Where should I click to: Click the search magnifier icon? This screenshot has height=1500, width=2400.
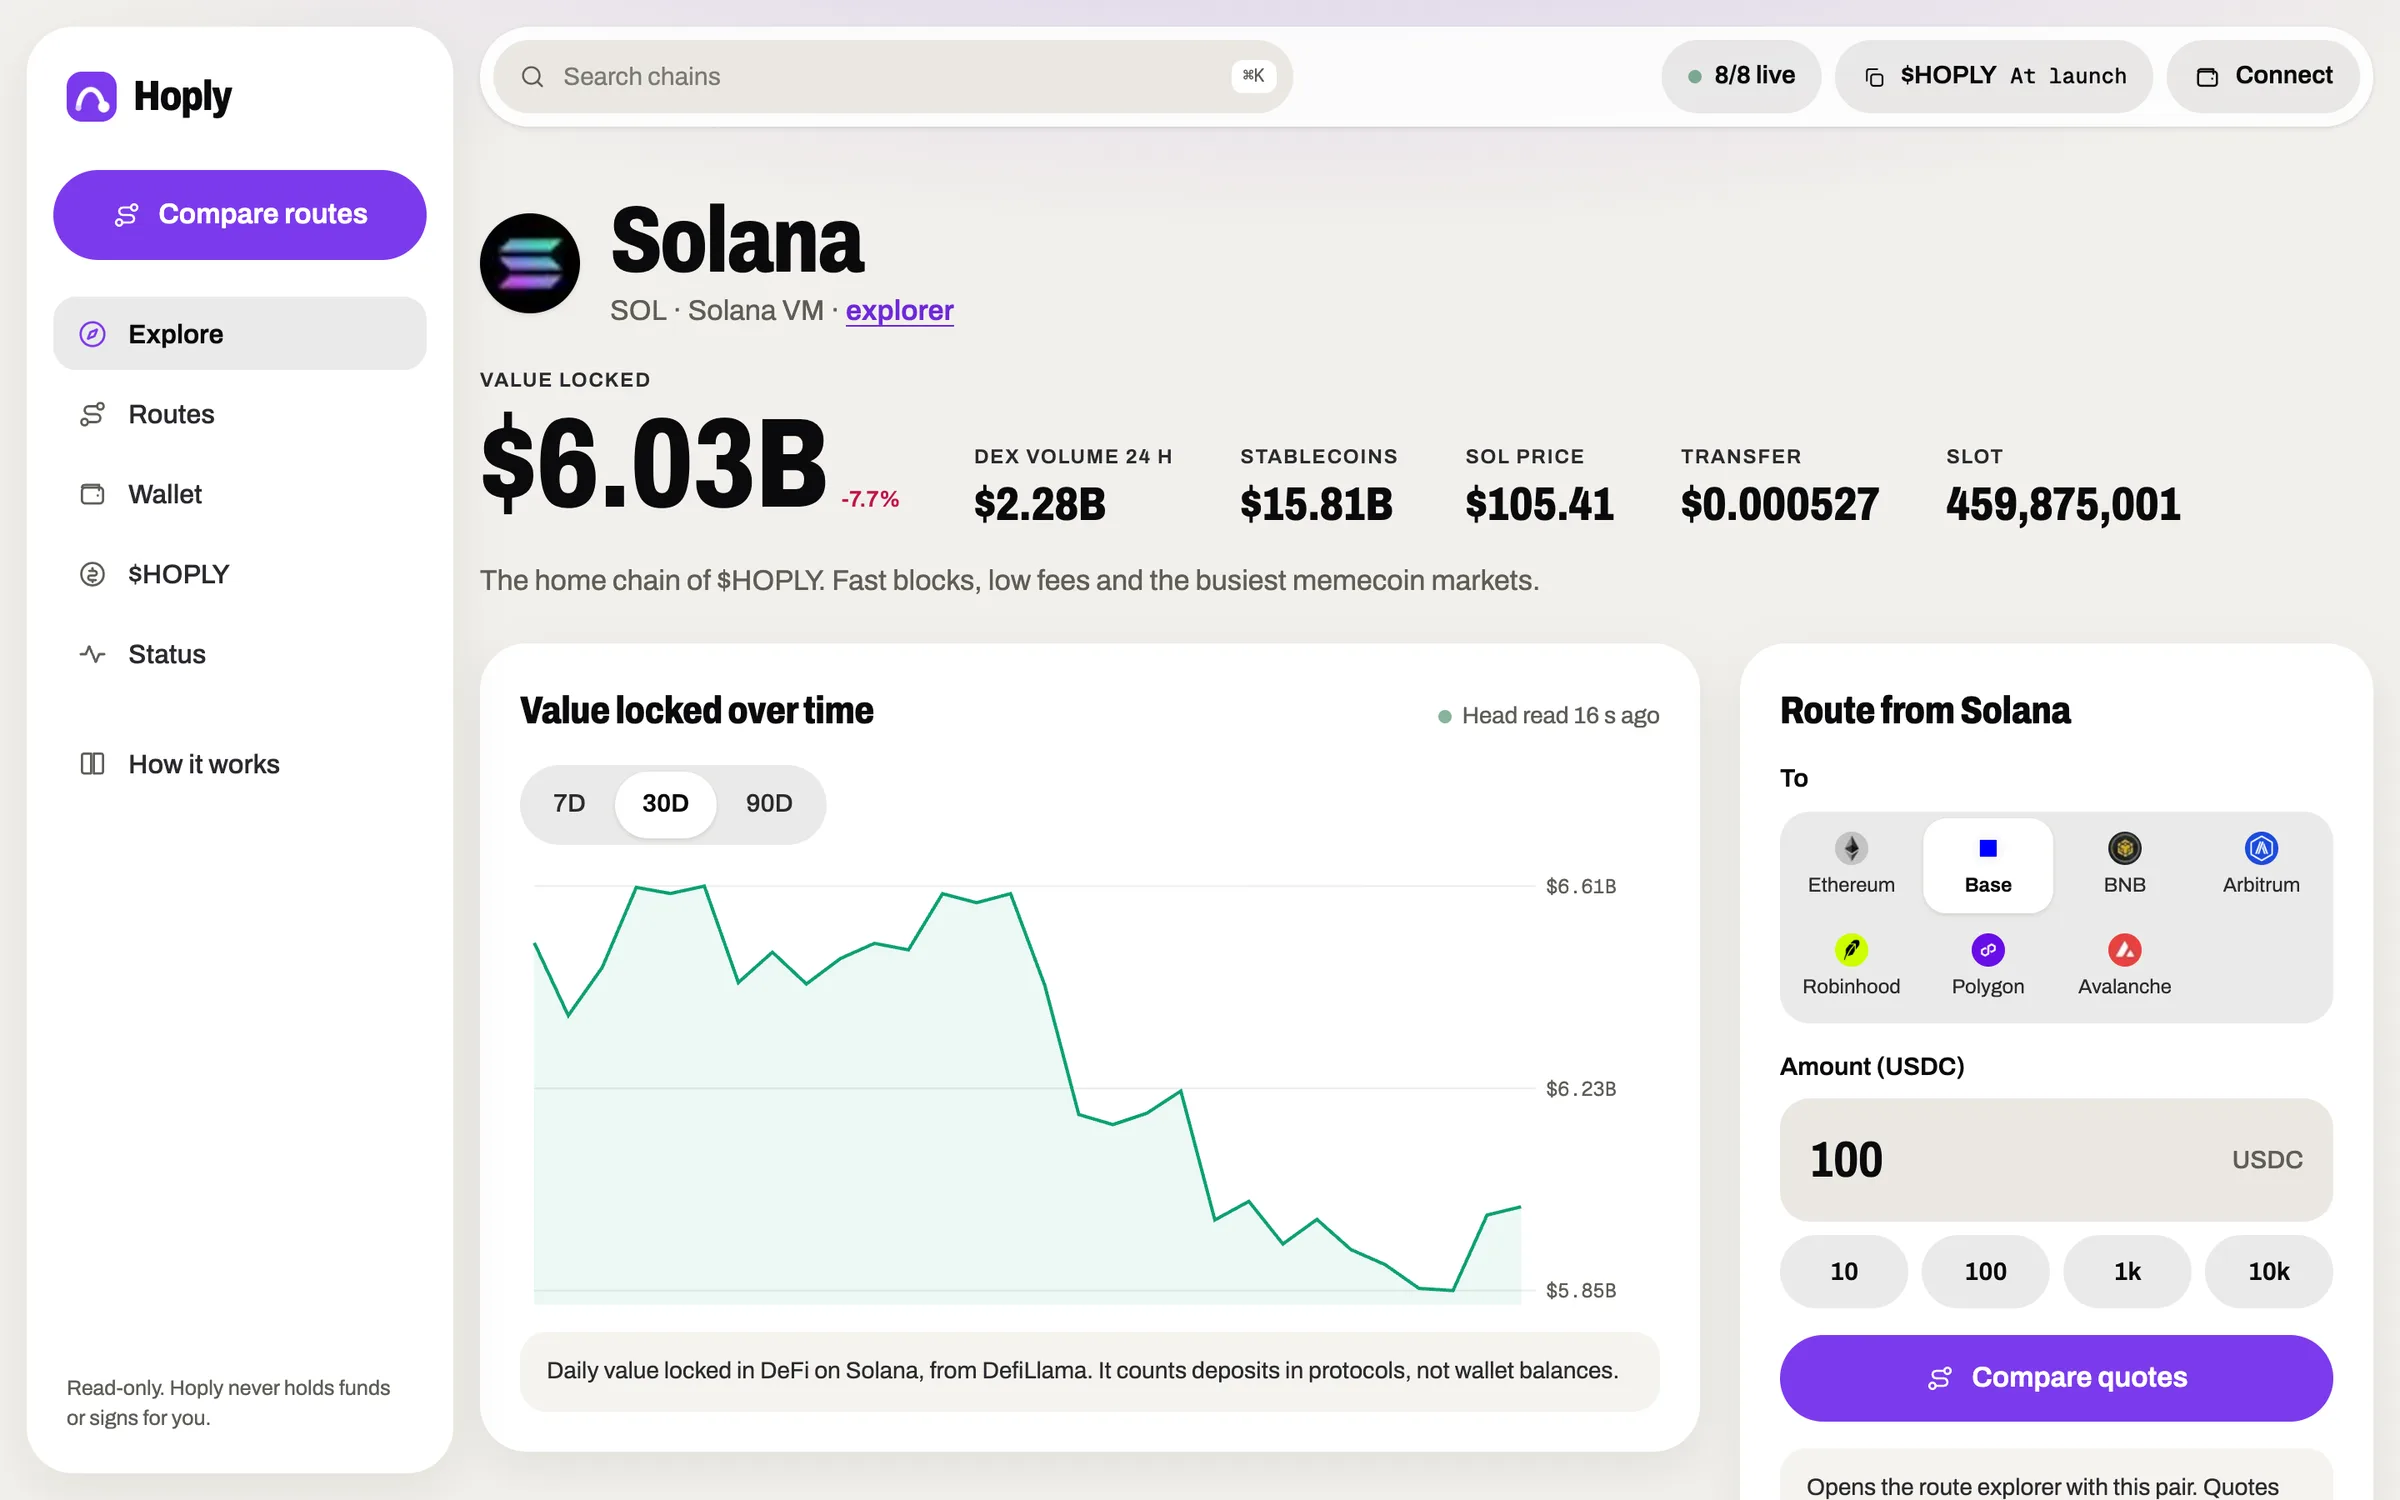(x=532, y=77)
